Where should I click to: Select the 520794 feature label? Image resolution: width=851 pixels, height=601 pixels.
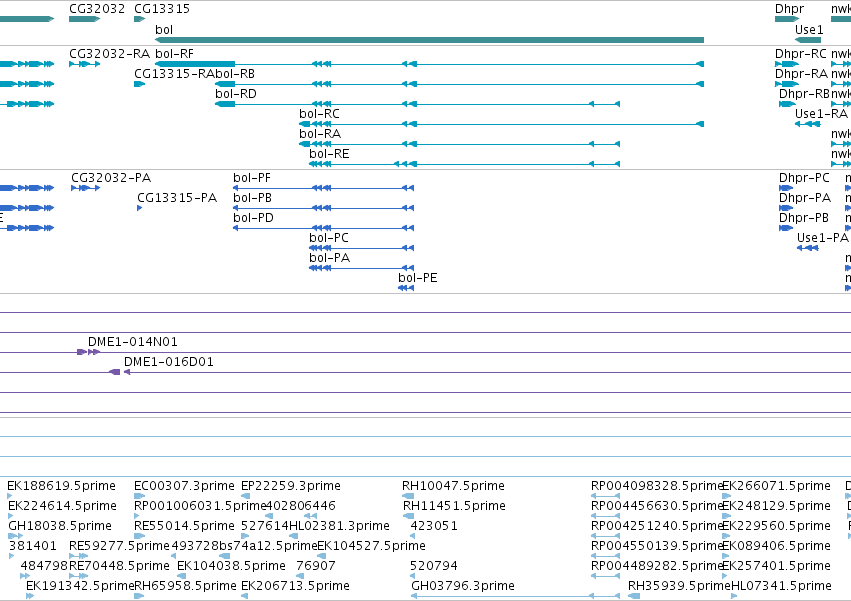[434, 566]
